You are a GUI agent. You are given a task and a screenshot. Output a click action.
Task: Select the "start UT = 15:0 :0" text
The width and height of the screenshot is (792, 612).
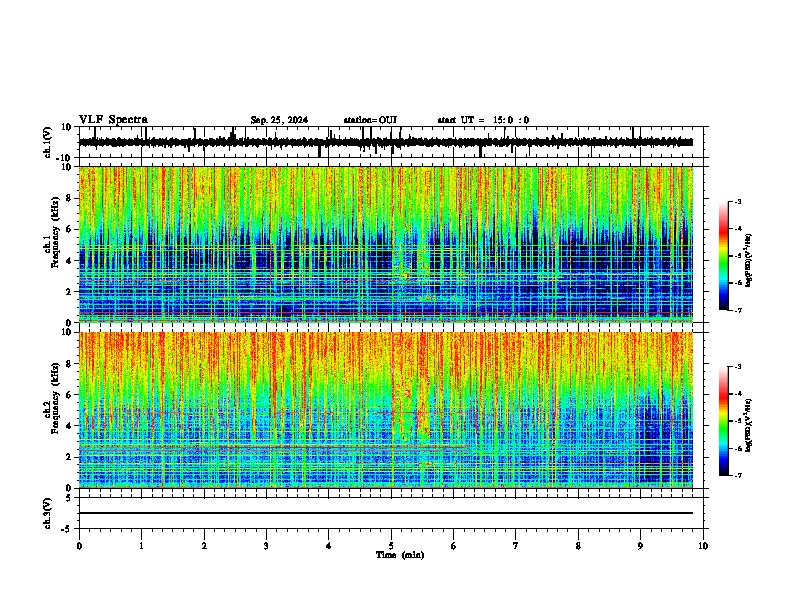click(483, 120)
